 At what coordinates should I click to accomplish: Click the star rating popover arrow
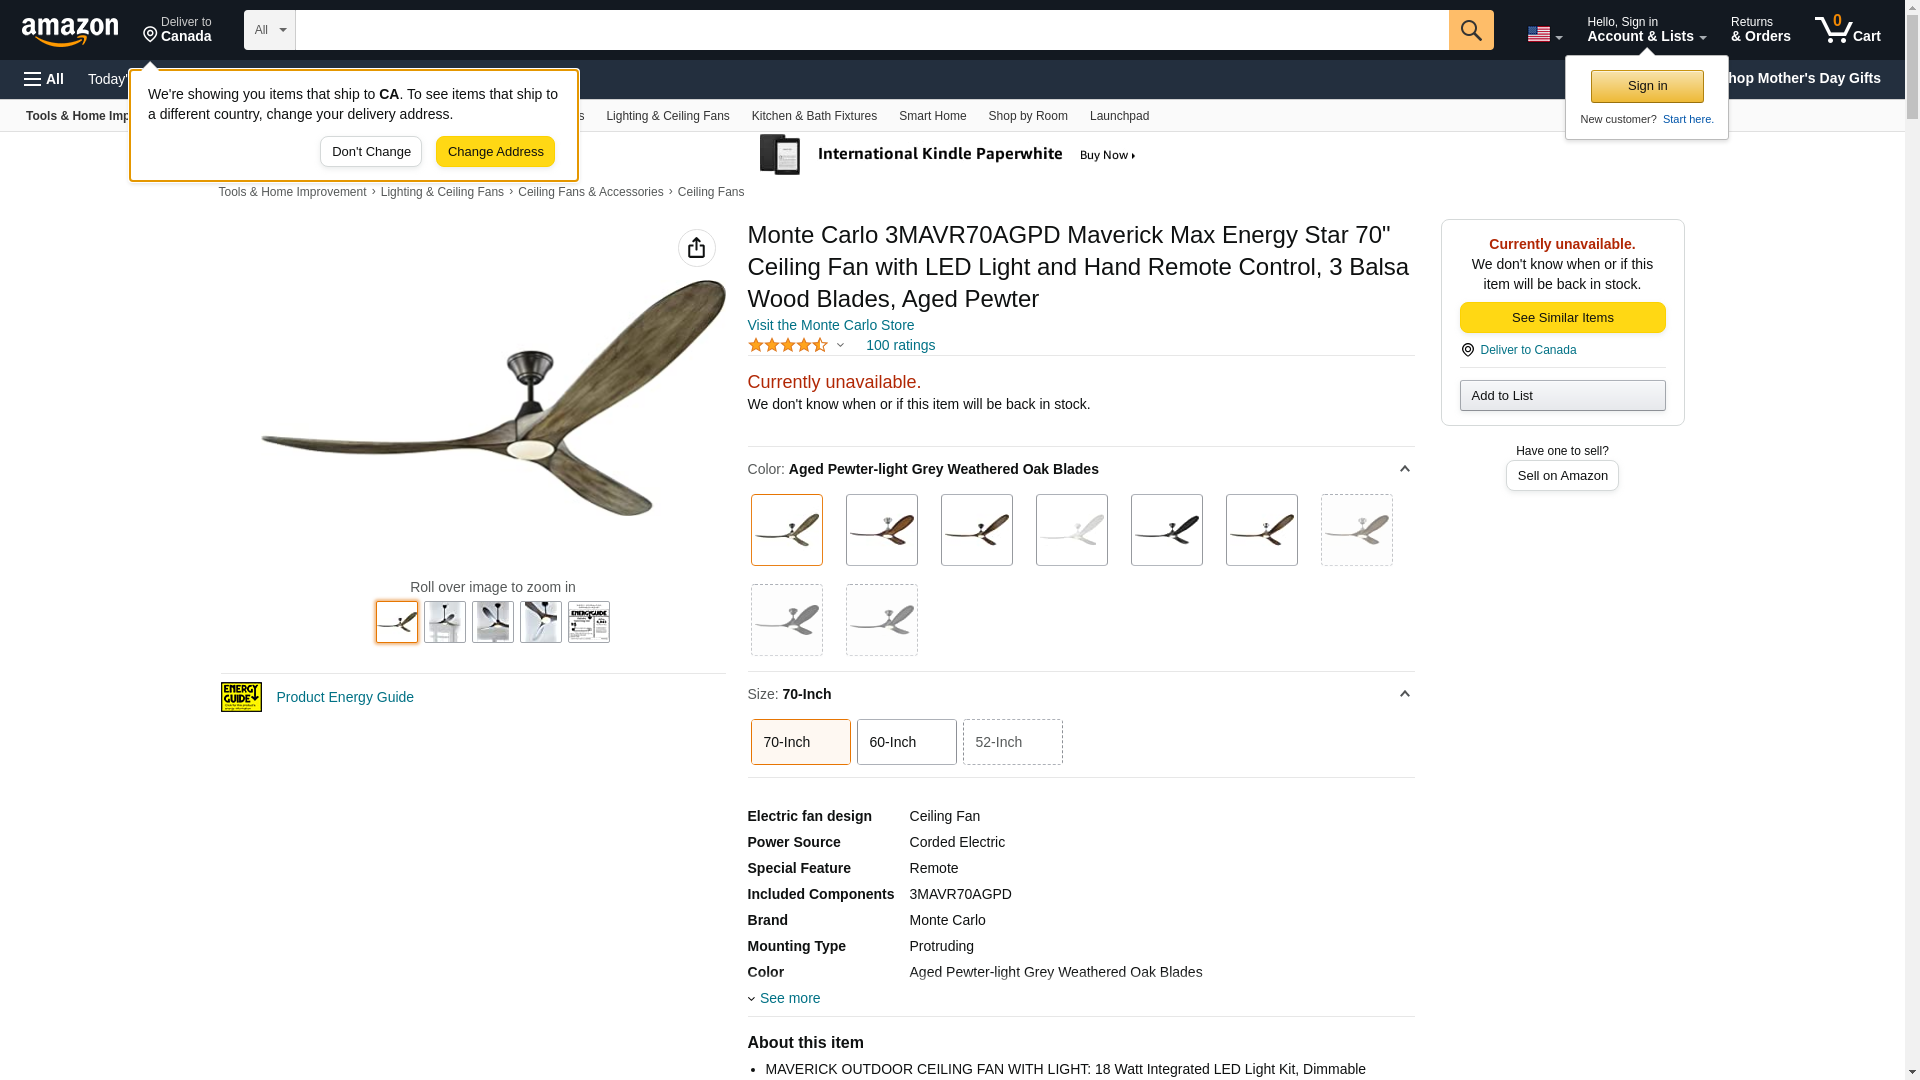840,345
